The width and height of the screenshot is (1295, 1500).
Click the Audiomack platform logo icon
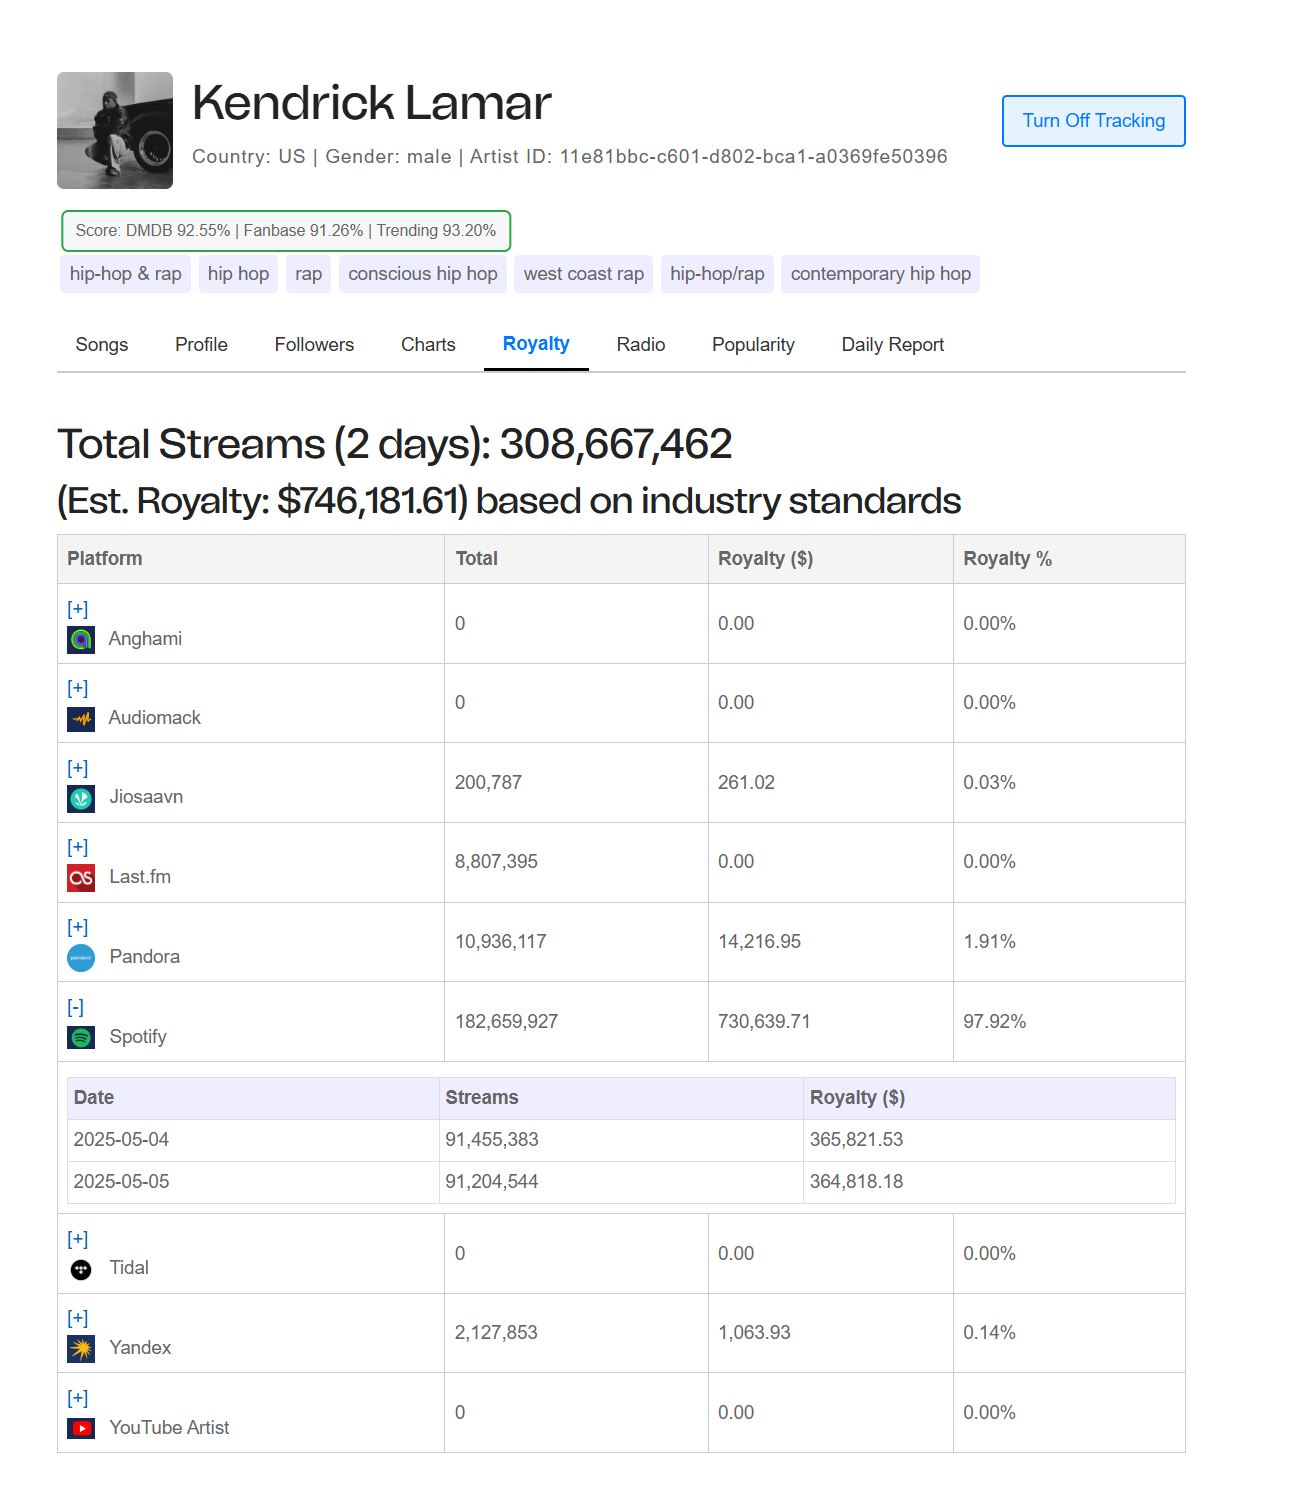click(81, 718)
